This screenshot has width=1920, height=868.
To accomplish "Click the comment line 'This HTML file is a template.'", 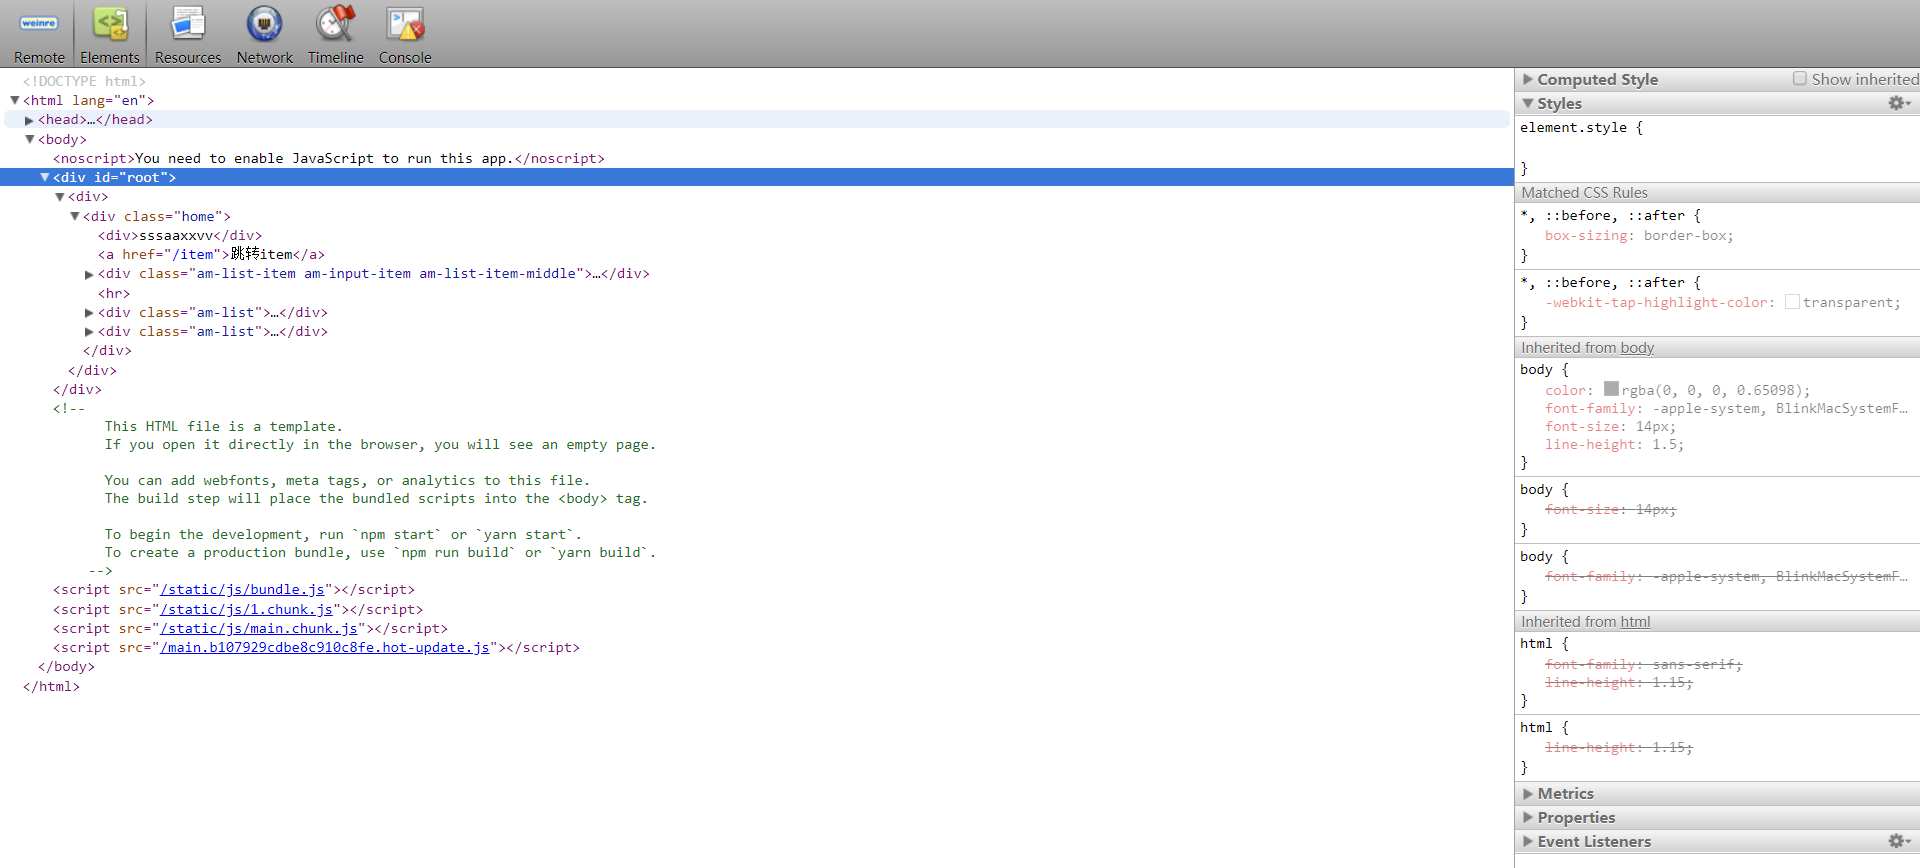I will click(x=224, y=426).
